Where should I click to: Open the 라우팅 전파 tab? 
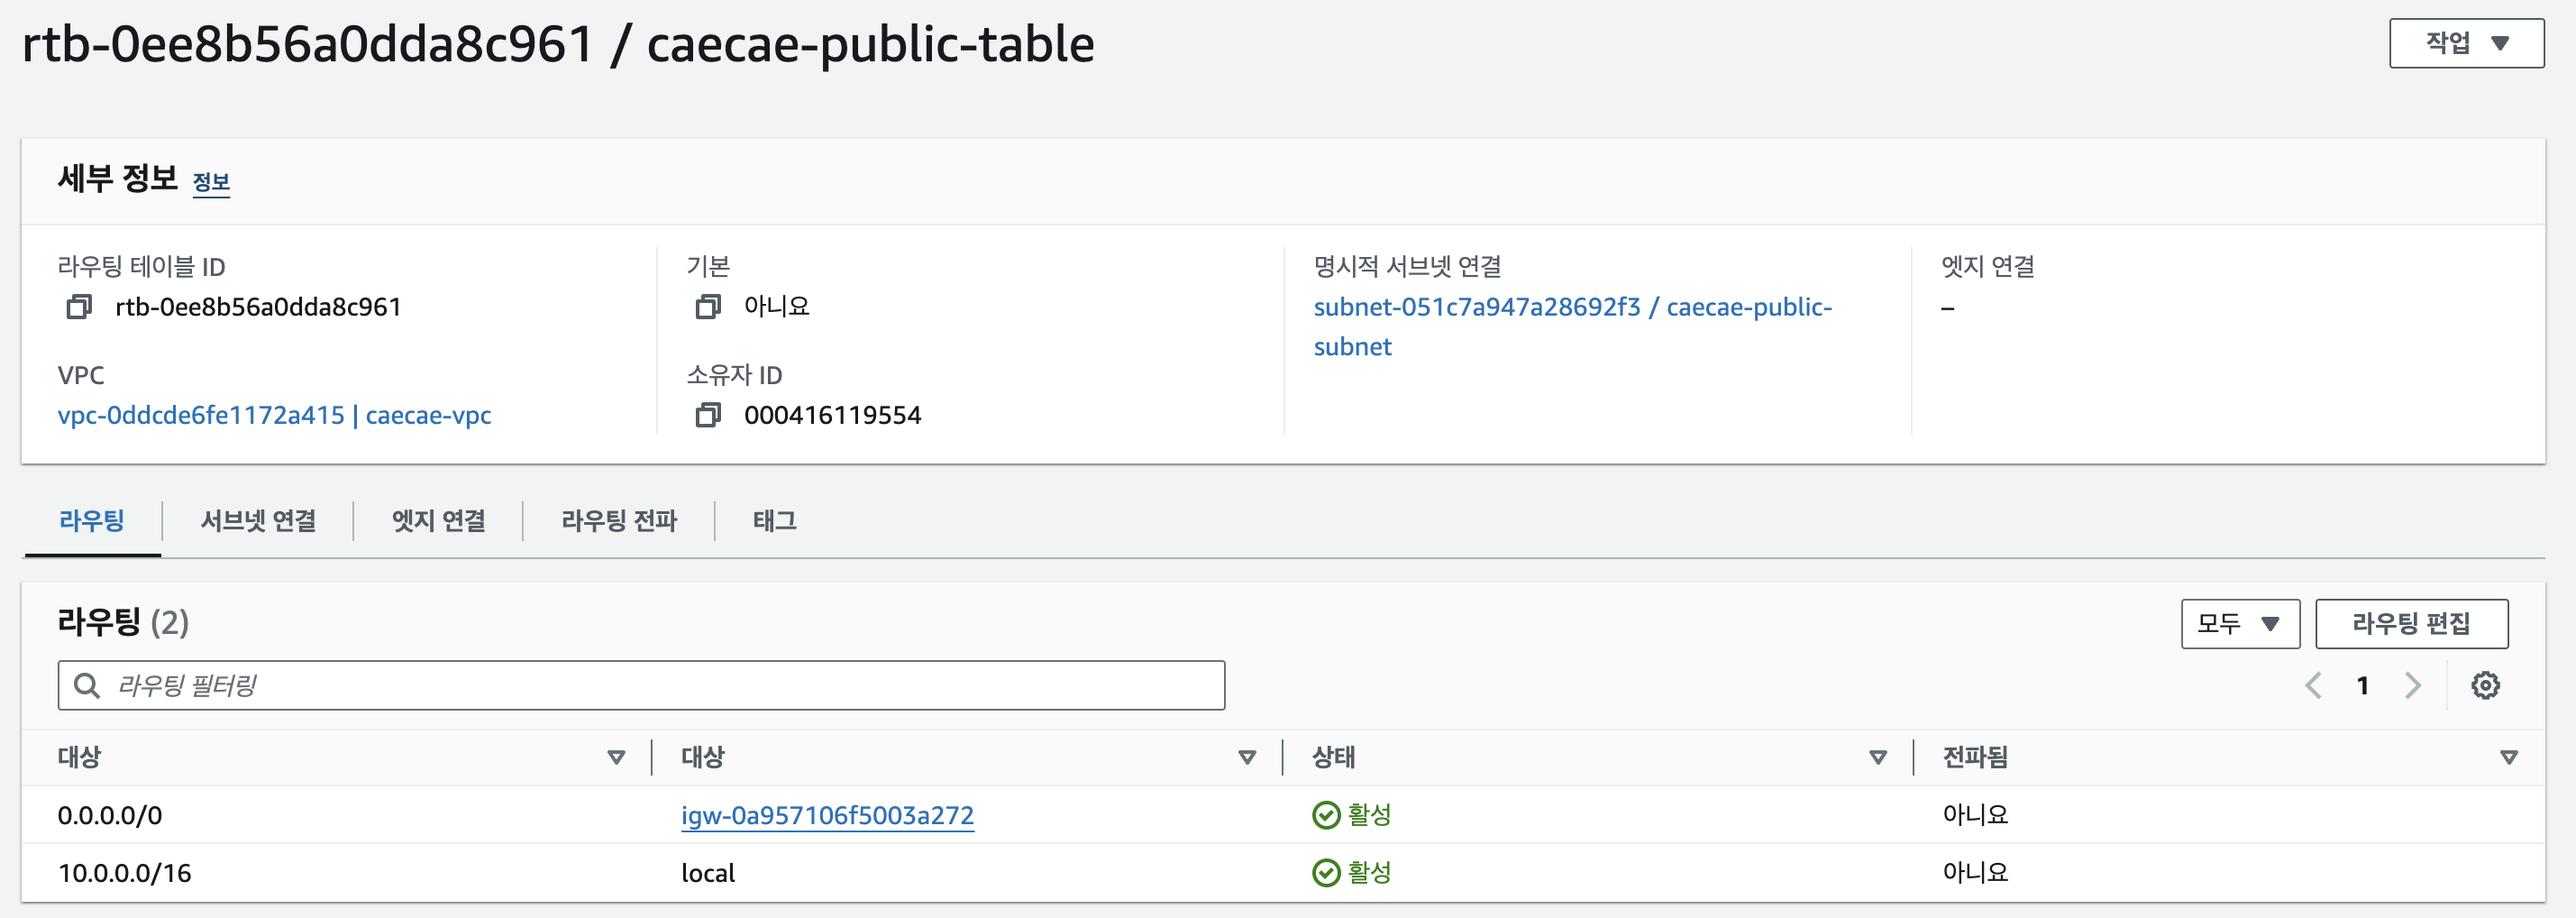coord(619,521)
